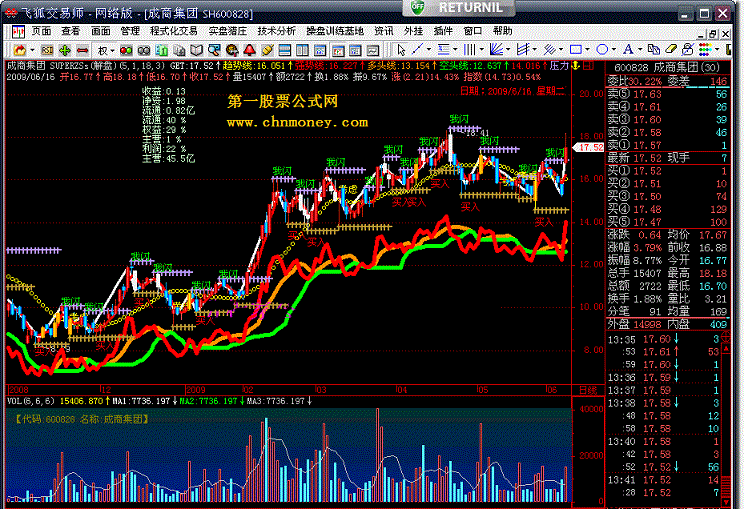Click the gray copy documents toolbar icon

click(179, 50)
